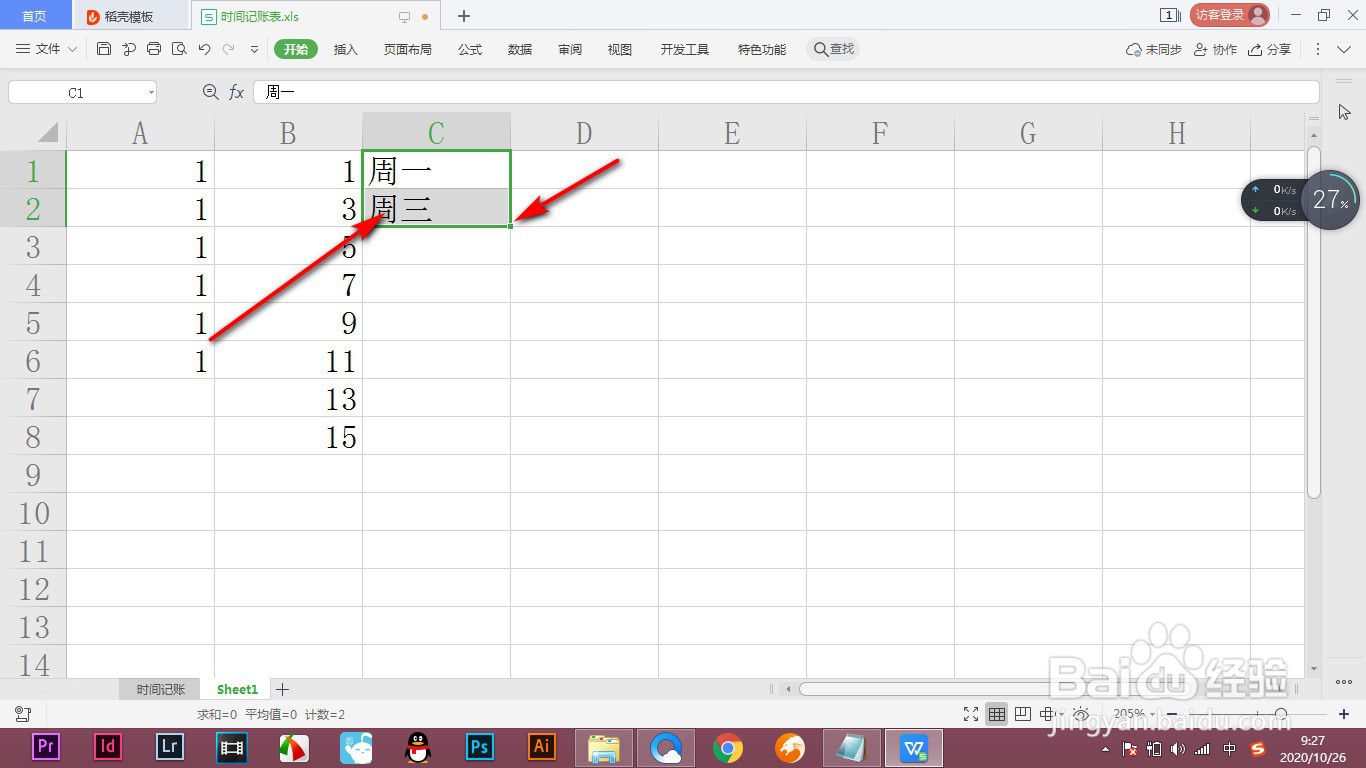Click cell B8 containing 15

(288, 436)
